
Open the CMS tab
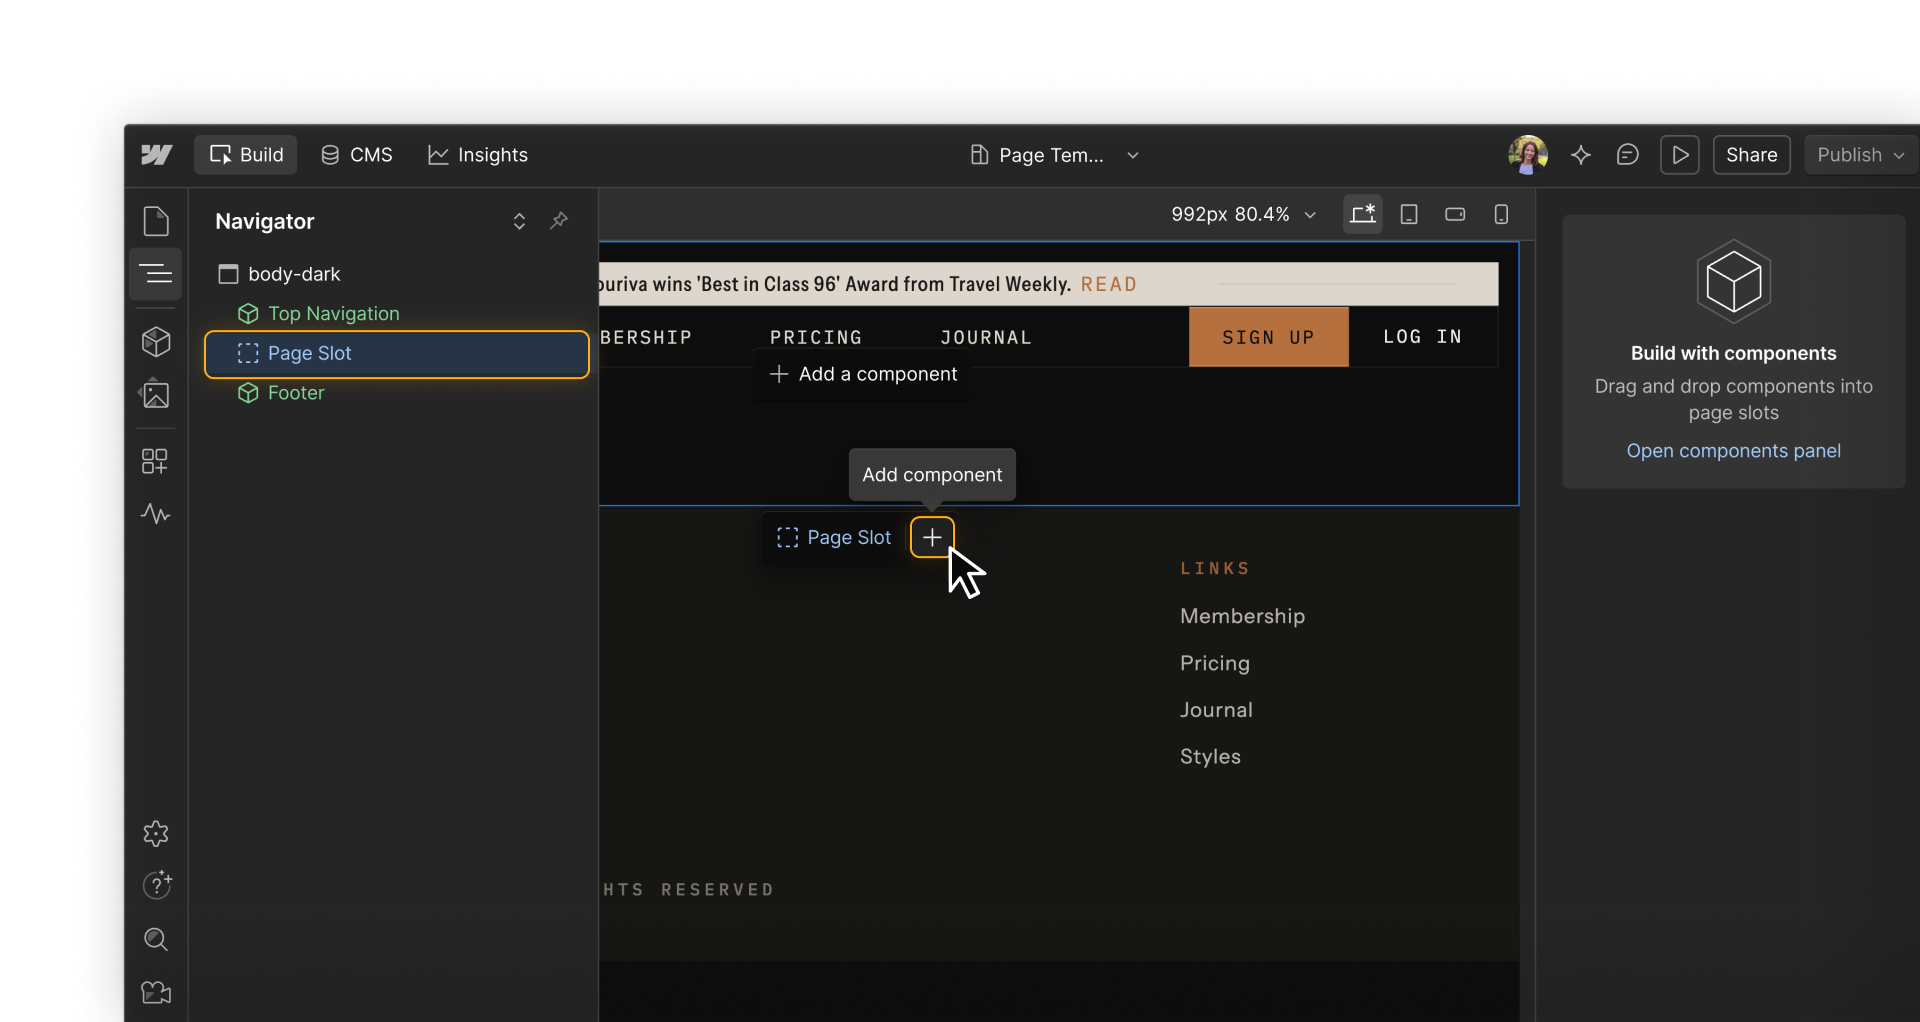(x=356, y=155)
